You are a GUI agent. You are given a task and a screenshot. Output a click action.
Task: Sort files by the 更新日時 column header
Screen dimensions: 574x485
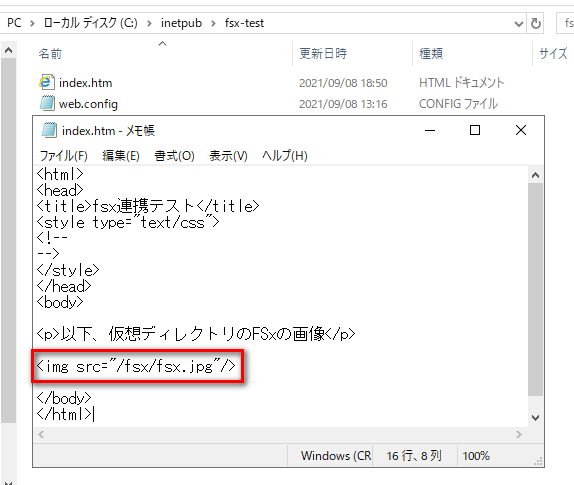[323, 54]
